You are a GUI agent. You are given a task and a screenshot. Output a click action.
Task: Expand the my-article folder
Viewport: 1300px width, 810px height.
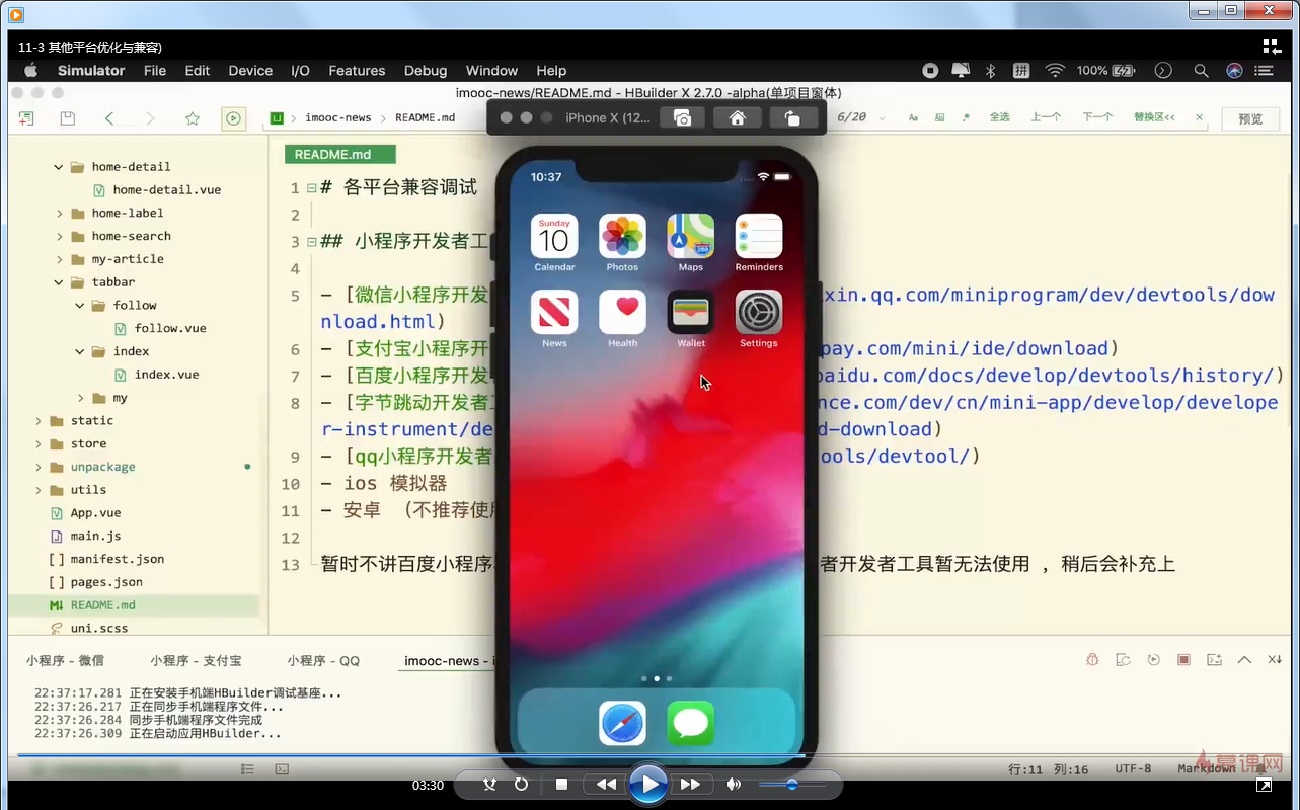click(59, 260)
